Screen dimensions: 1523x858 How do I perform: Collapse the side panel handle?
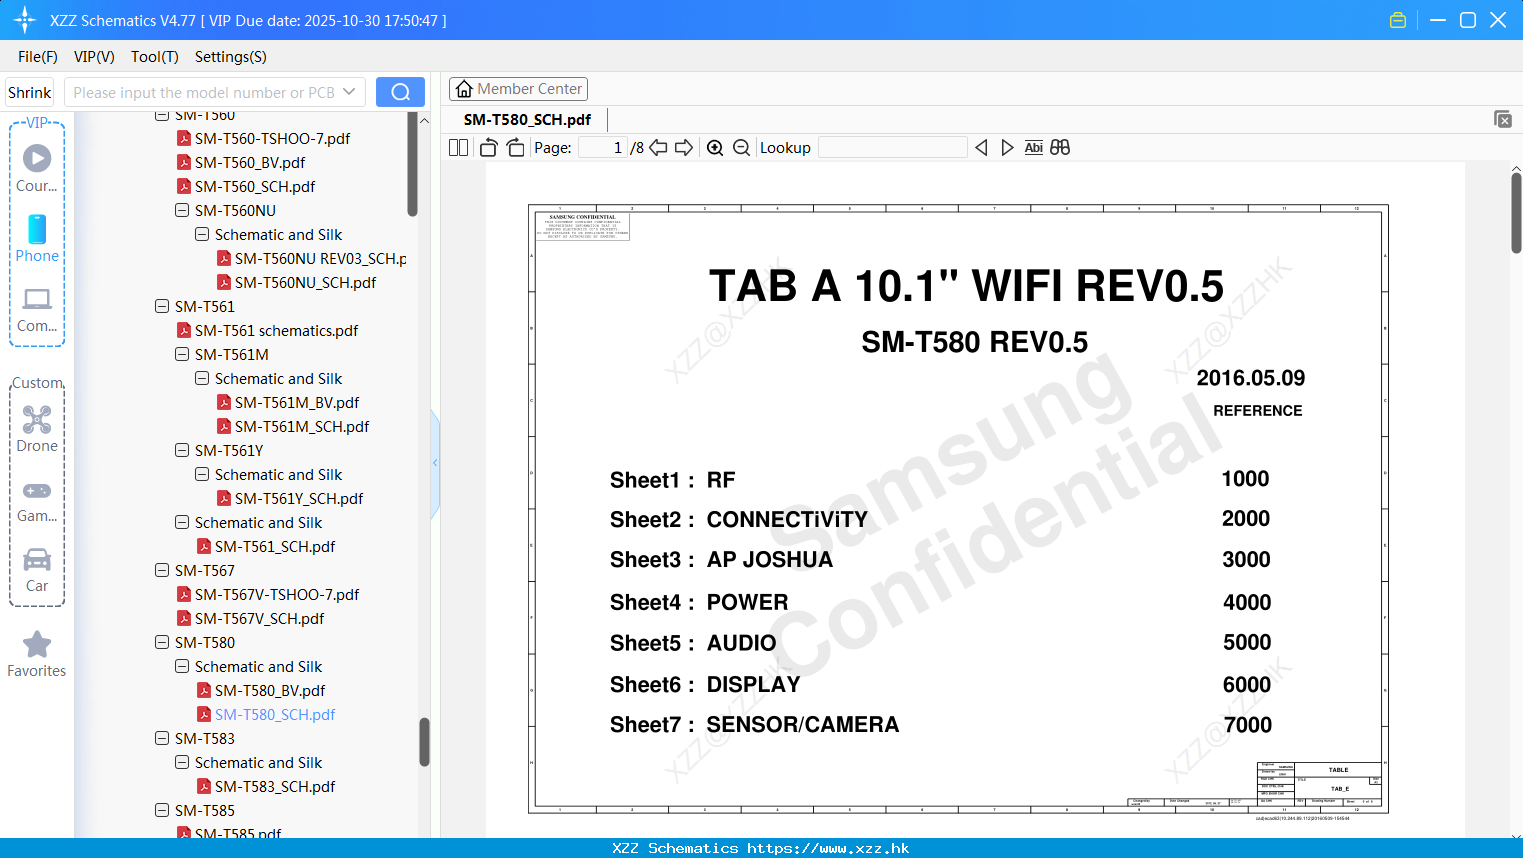coord(435,462)
